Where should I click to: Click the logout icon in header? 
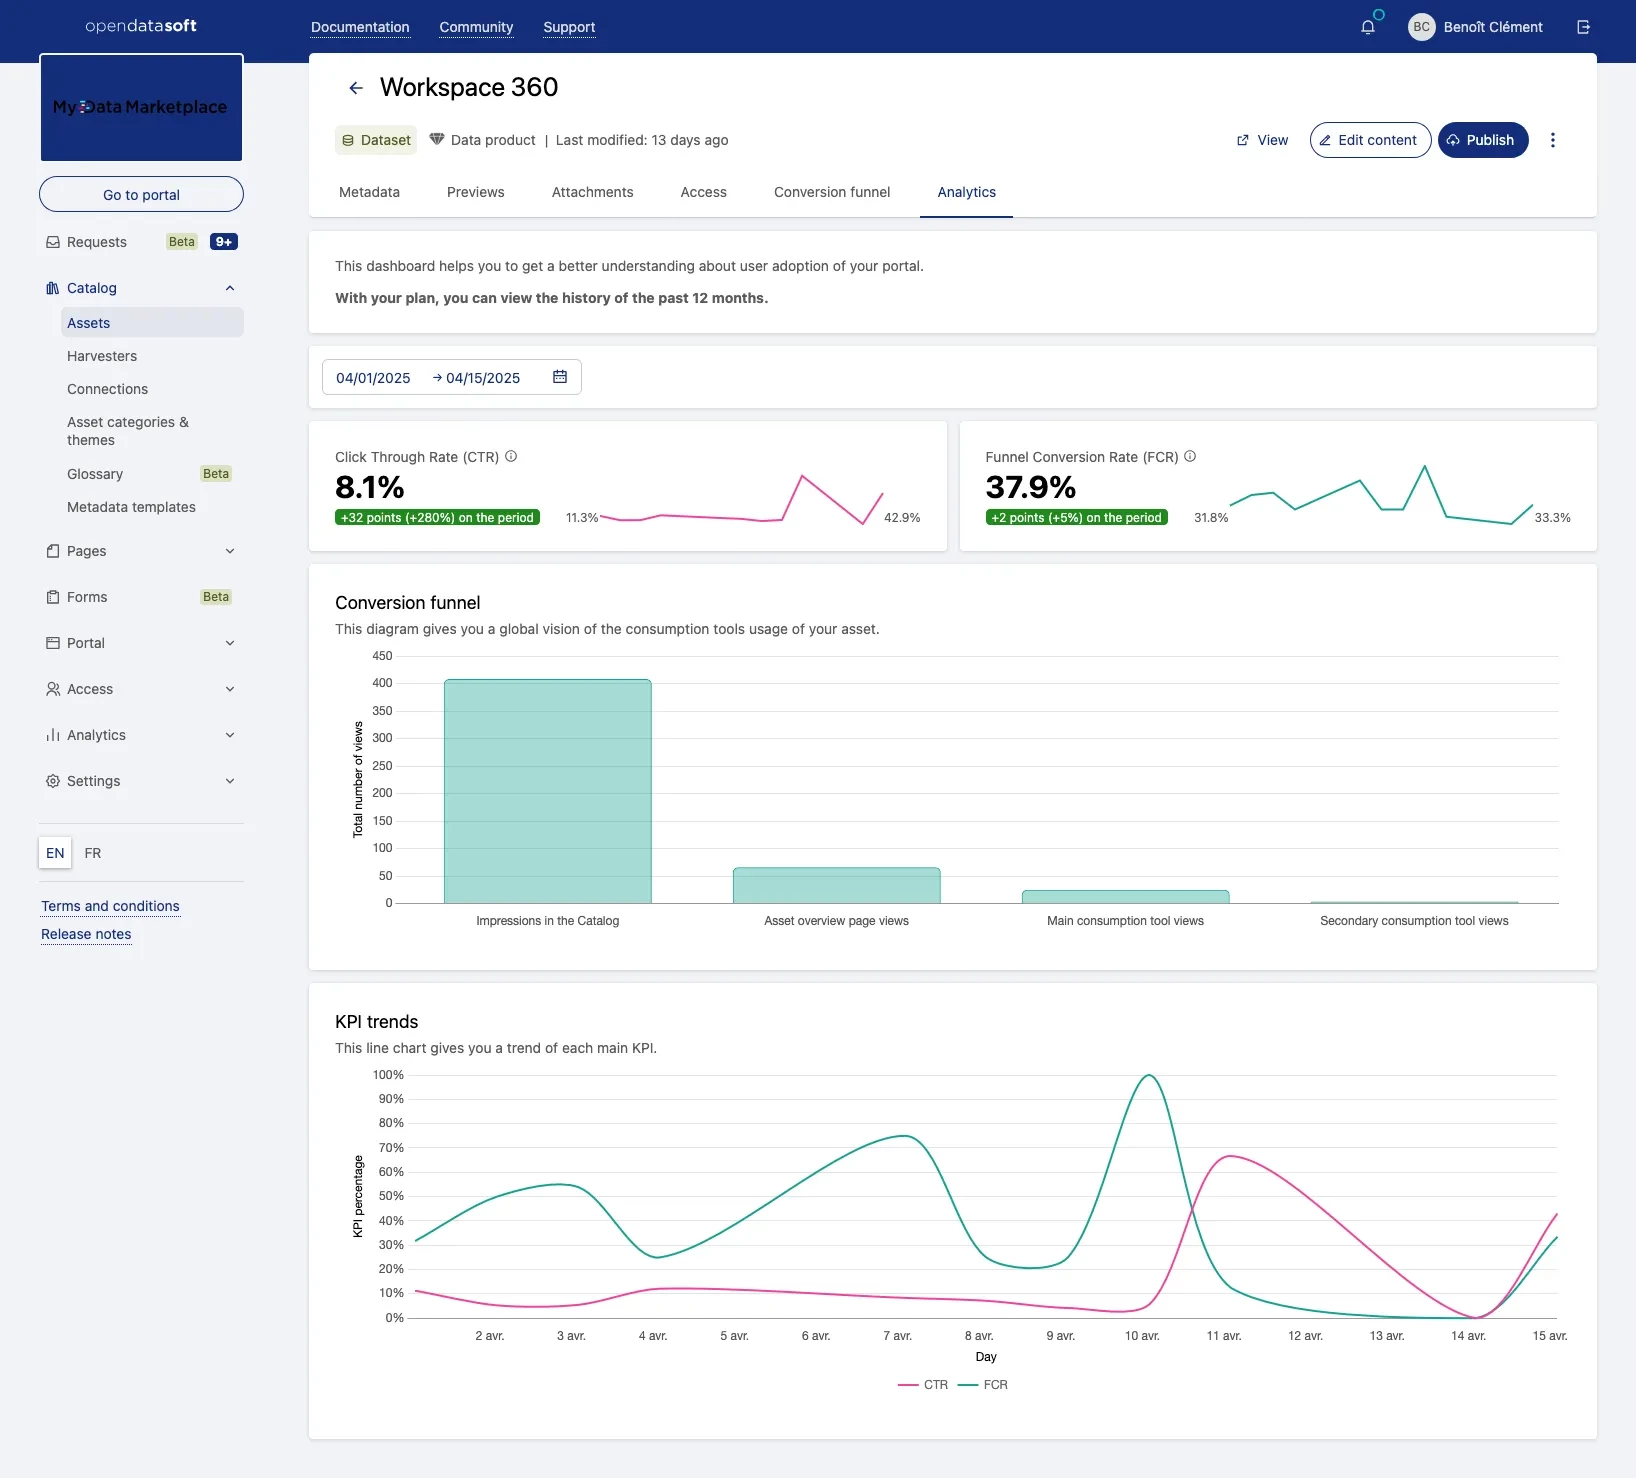pos(1583,27)
